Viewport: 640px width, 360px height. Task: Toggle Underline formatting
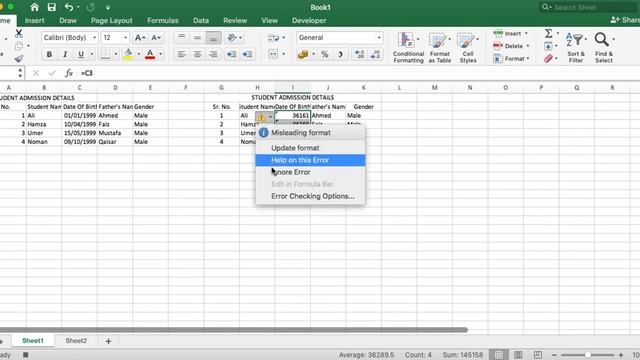point(81,54)
